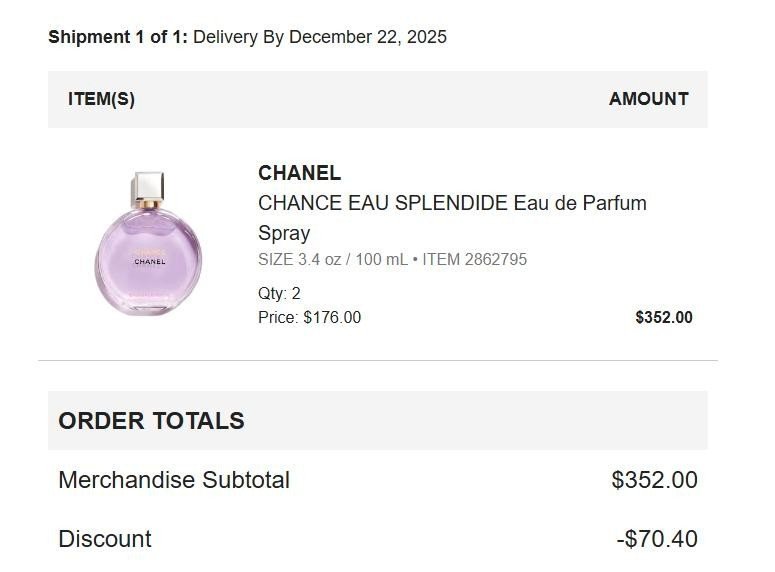Viewport: 775px width, 572px height.
Task: Click the word Spray in the product title
Action: (x=284, y=233)
